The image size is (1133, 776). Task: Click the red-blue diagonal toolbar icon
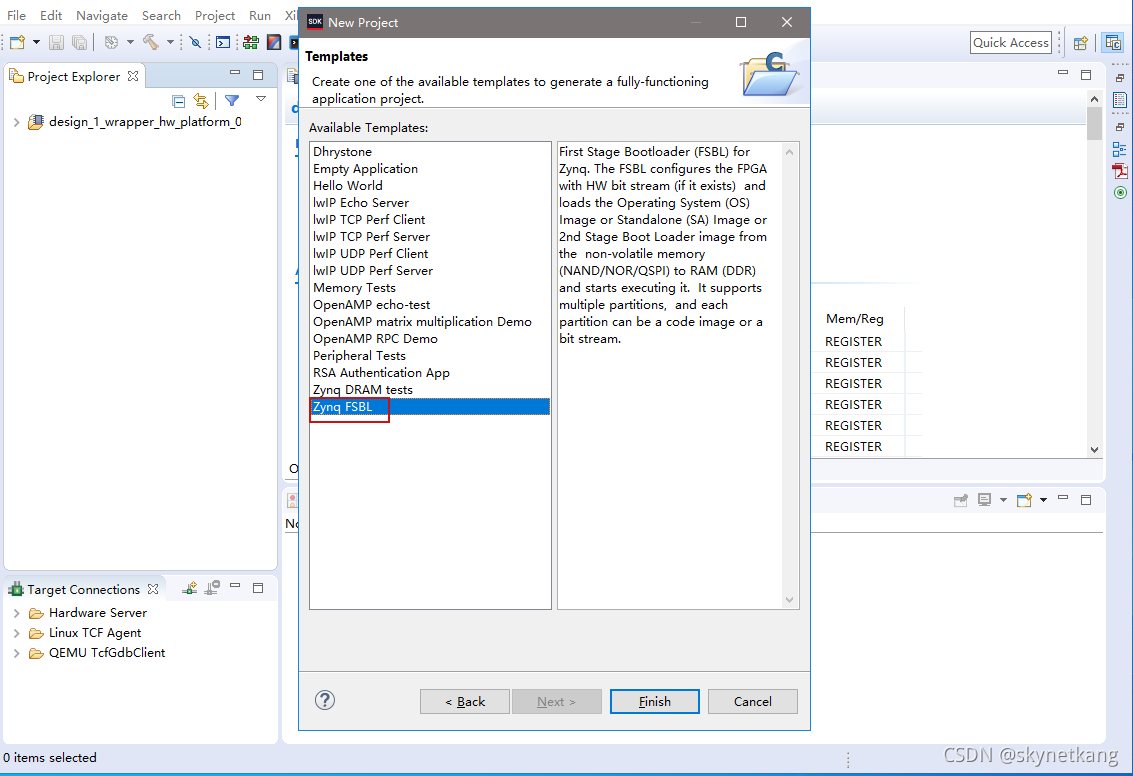point(274,43)
